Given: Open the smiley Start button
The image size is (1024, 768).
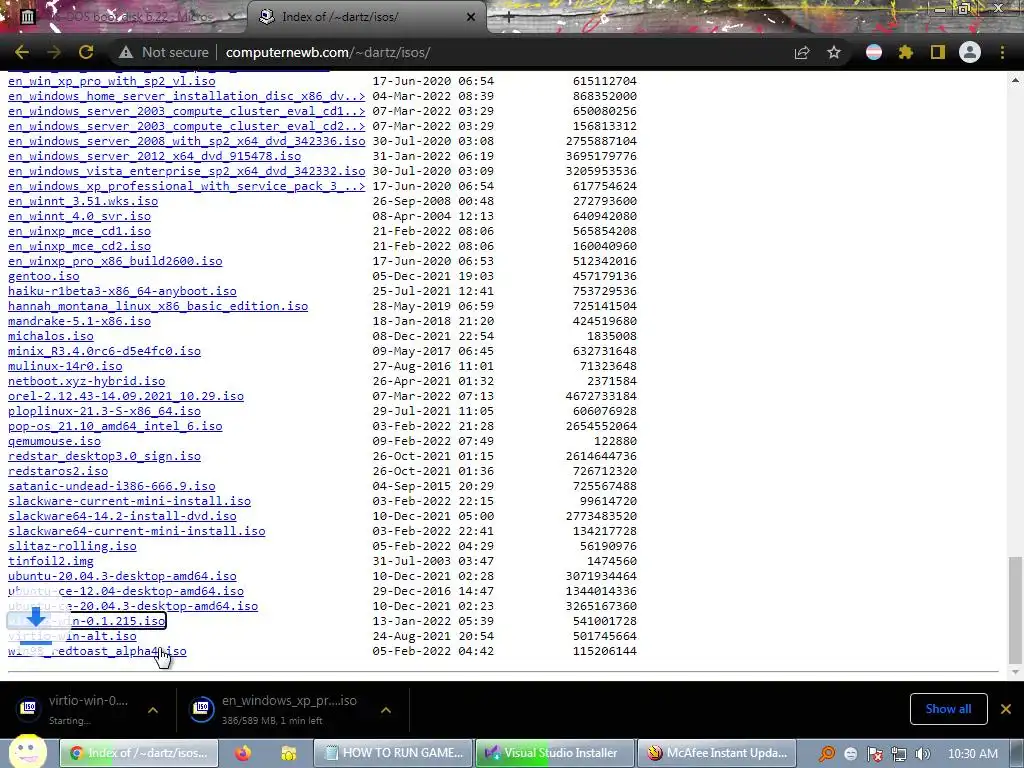Looking at the screenshot, I should tap(27, 751).
